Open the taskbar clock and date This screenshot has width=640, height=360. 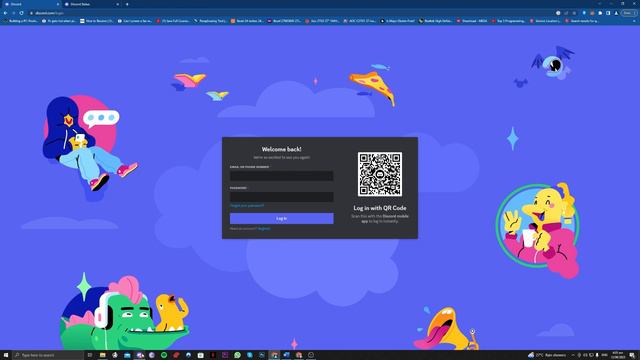pyautogui.click(x=618, y=355)
